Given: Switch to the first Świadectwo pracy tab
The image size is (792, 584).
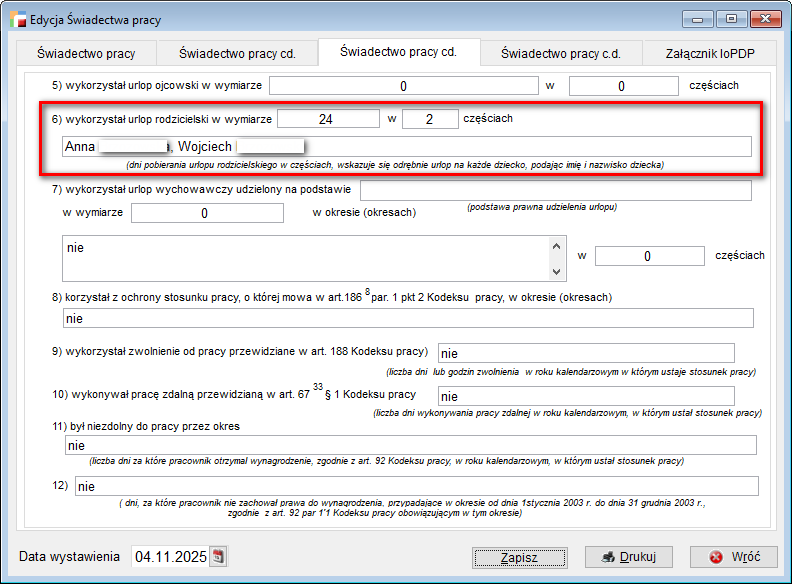Looking at the screenshot, I should [86, 53].
